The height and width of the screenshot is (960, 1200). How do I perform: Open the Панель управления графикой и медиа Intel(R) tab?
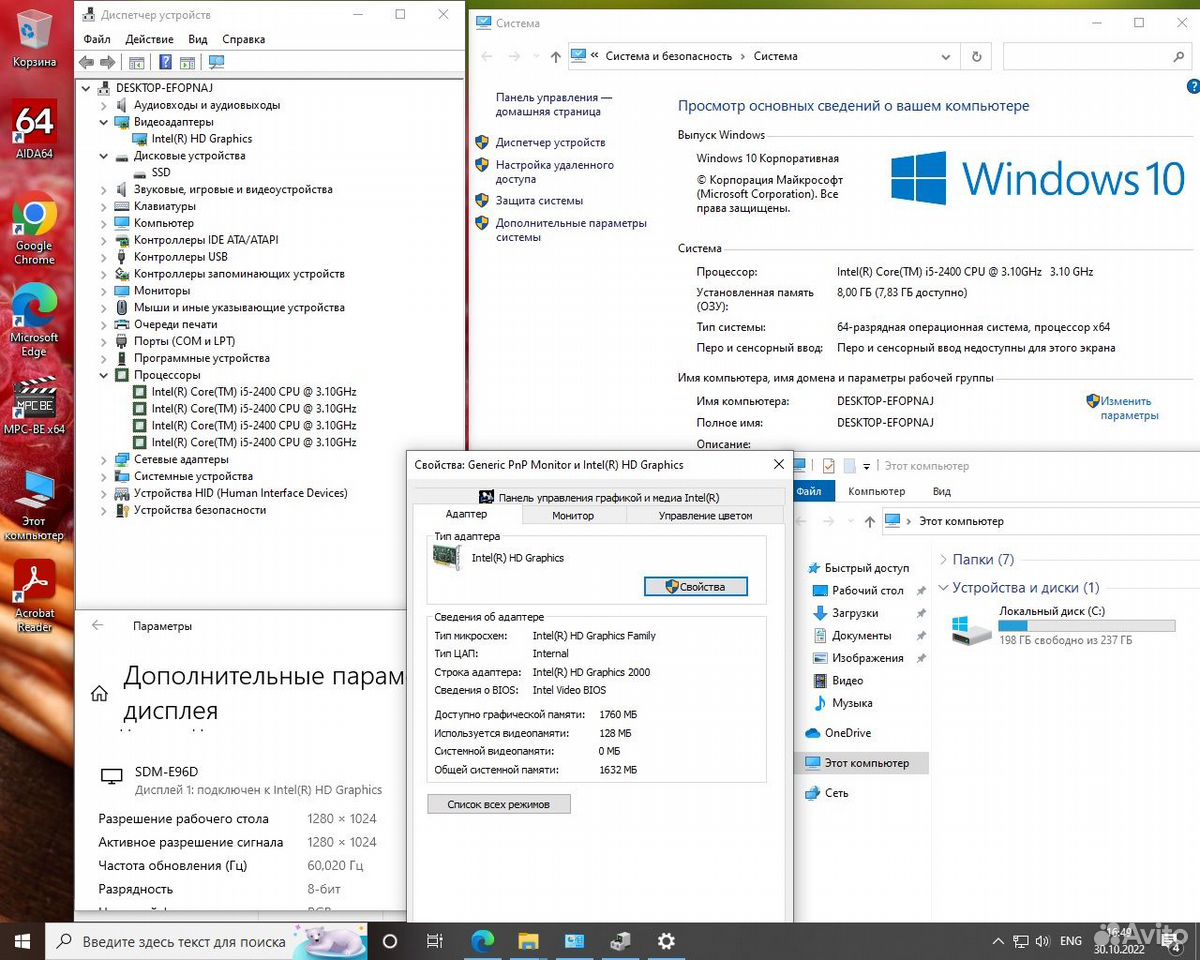pos(599,497)
